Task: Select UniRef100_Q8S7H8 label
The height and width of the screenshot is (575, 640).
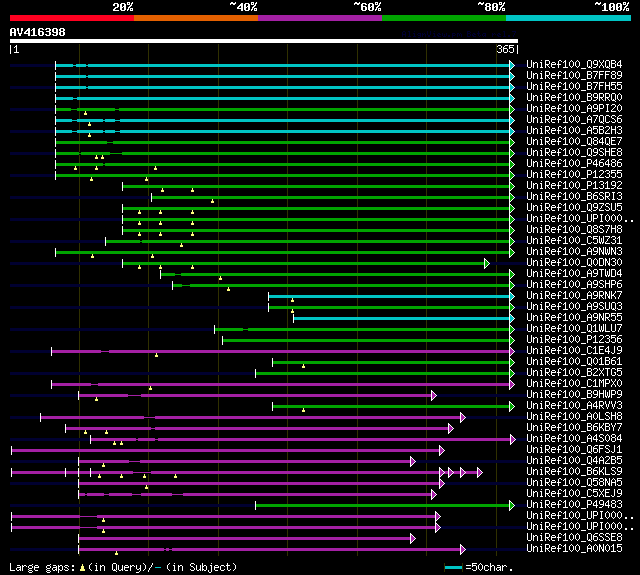Action: [x=574, y=230]
